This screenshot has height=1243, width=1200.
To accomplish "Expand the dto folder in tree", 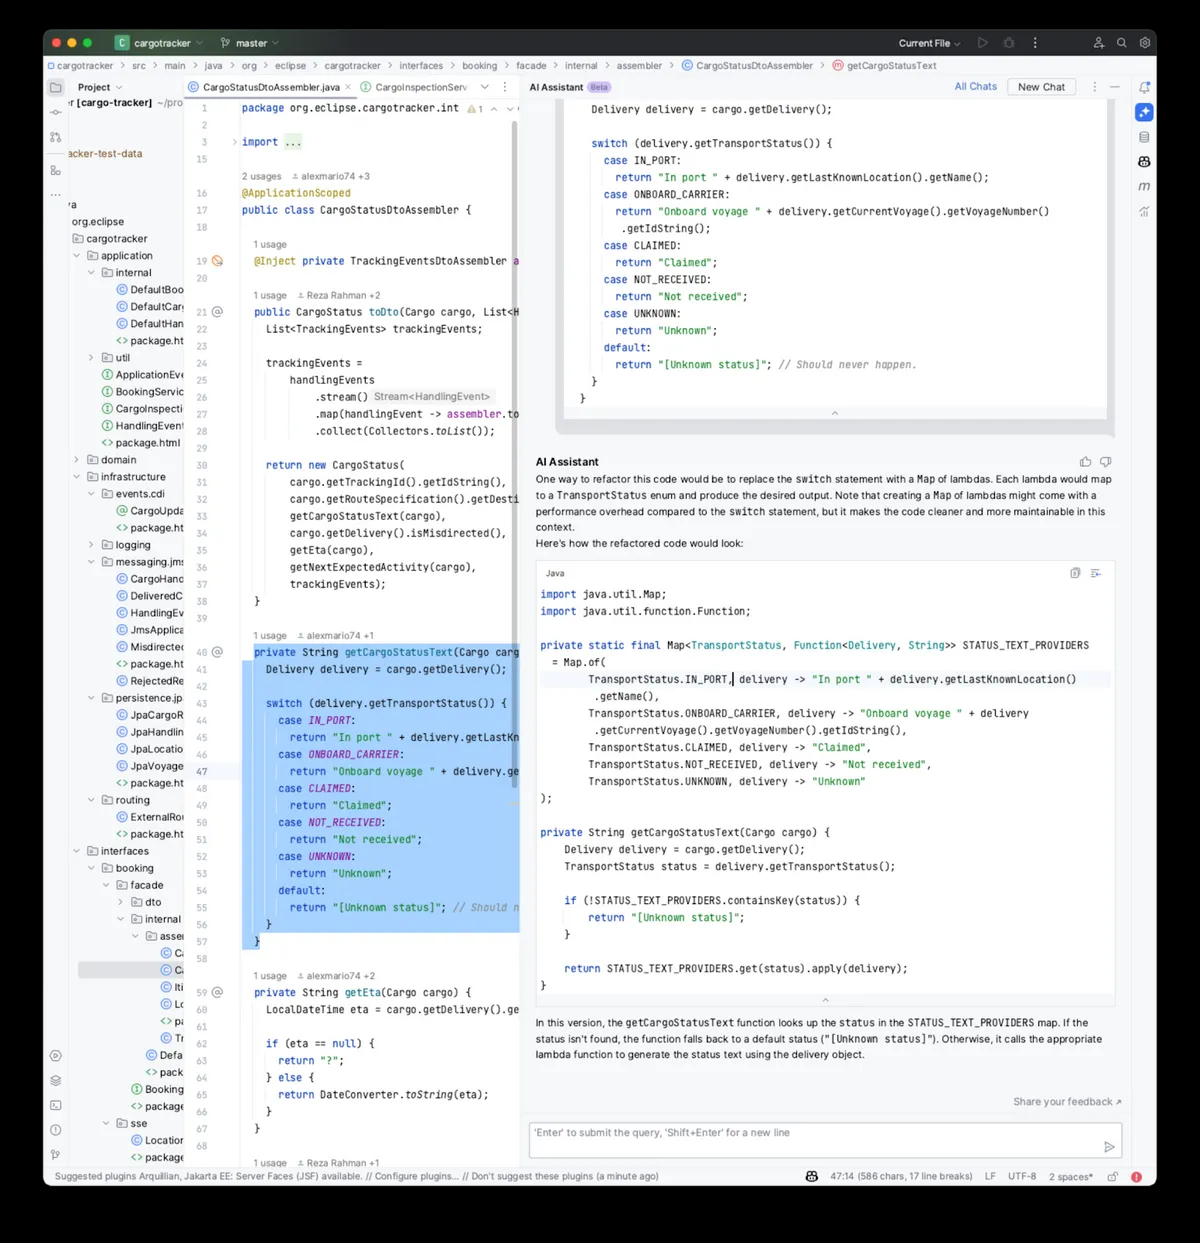I will click(121, 902).
